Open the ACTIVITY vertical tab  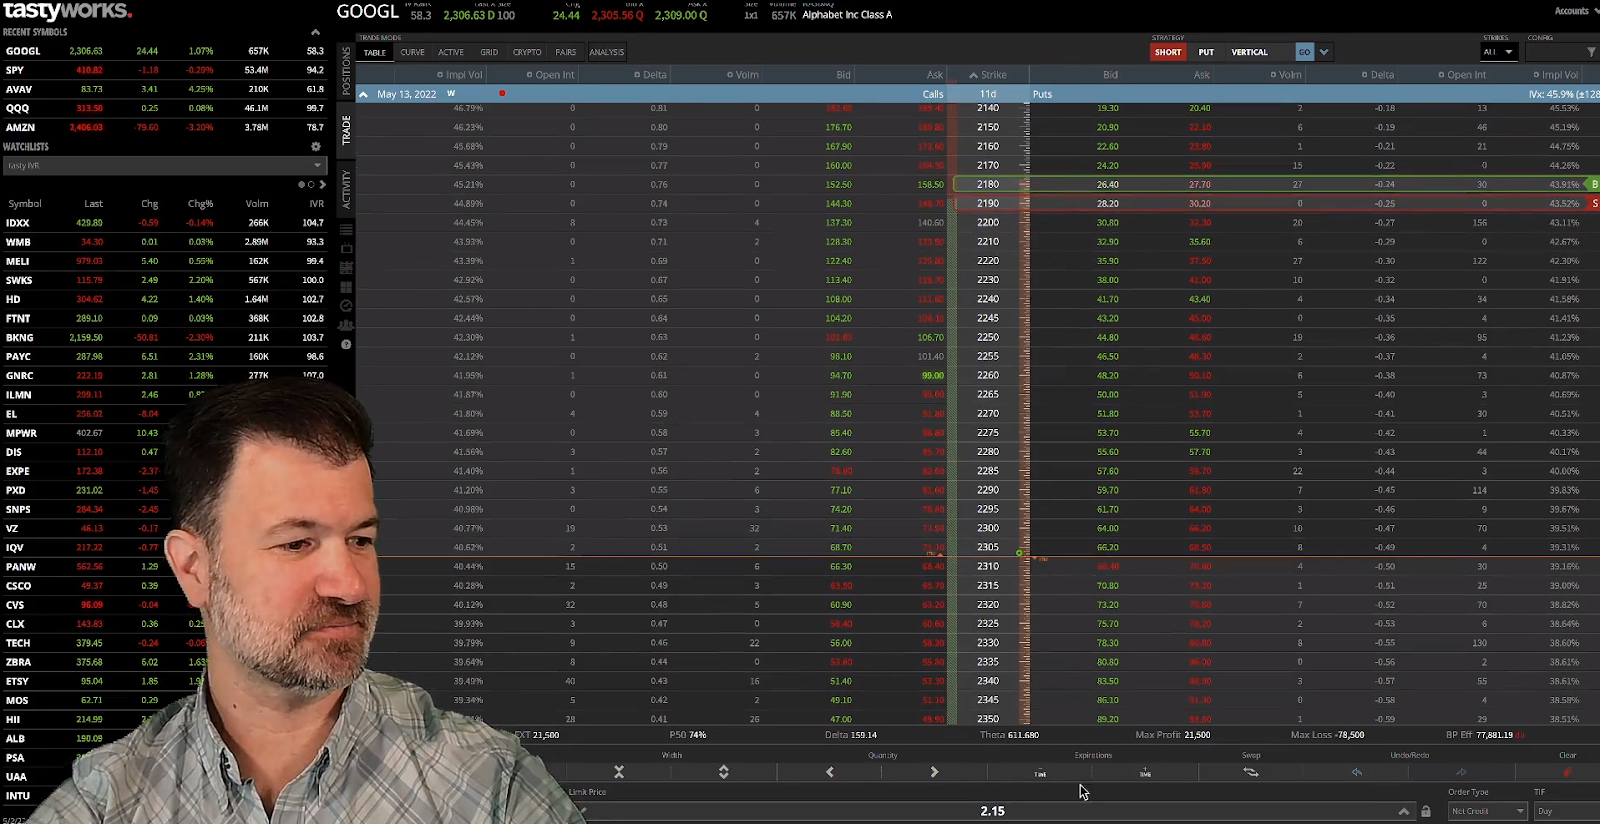tap(346, 188)
